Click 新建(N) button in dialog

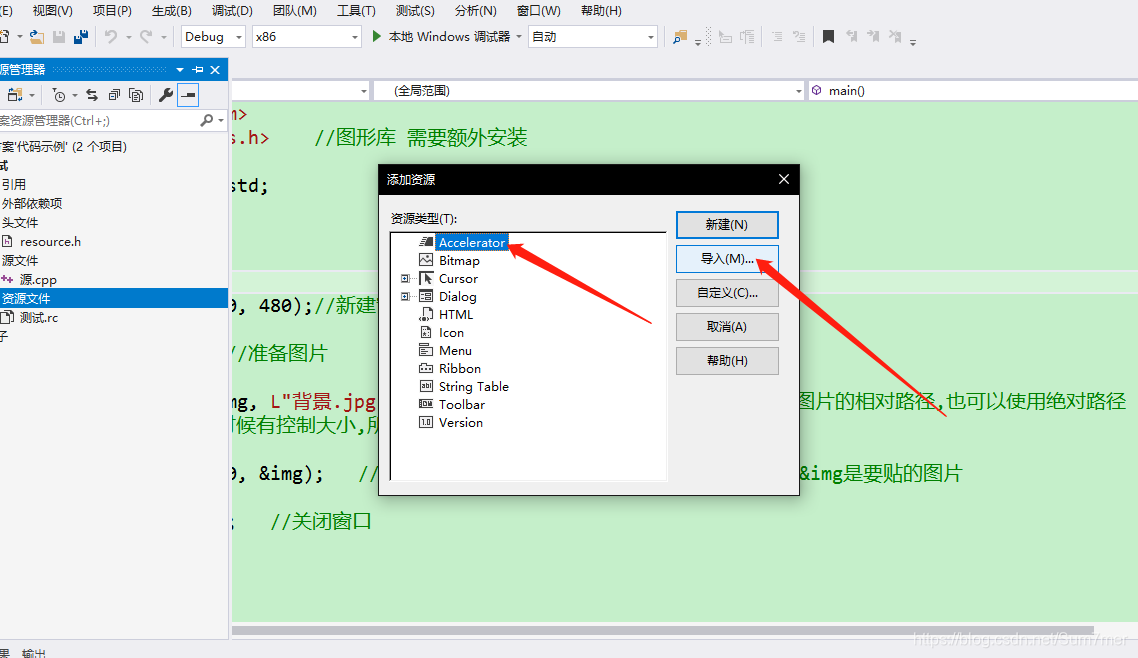pos(727,225)
